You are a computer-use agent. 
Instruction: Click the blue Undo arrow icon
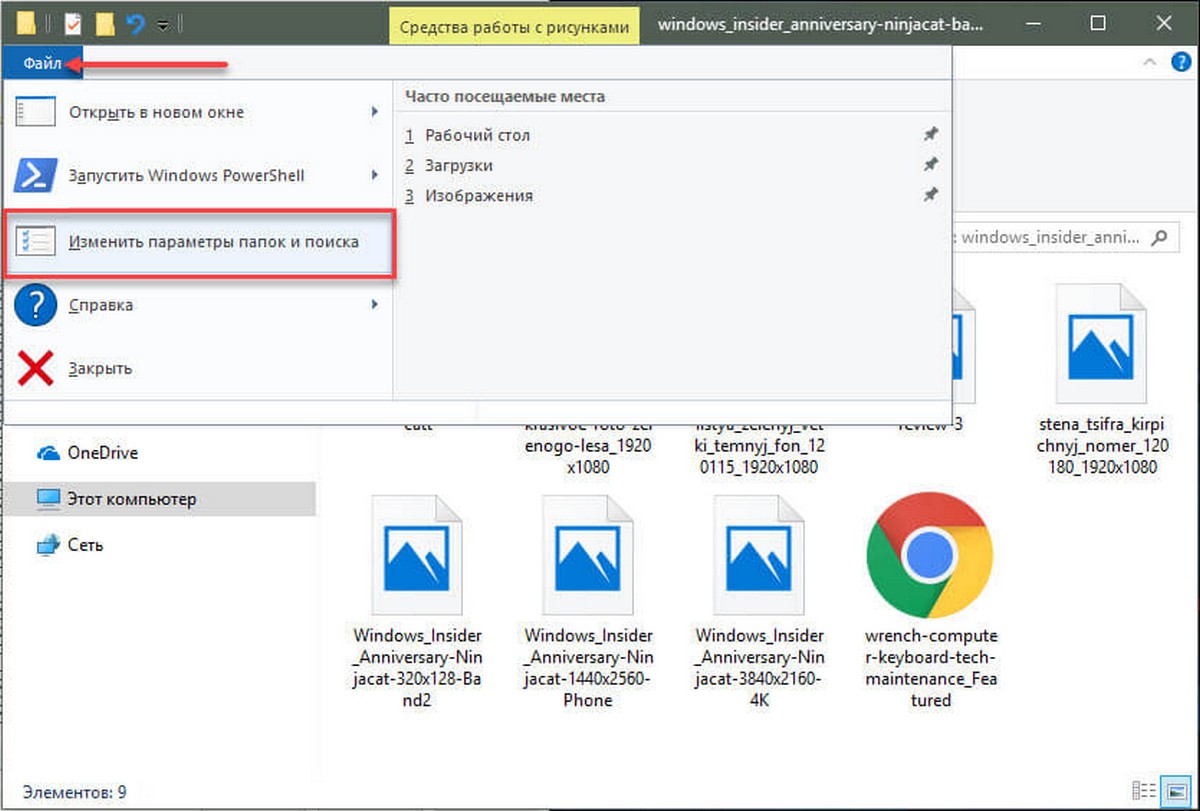point(134,23)
